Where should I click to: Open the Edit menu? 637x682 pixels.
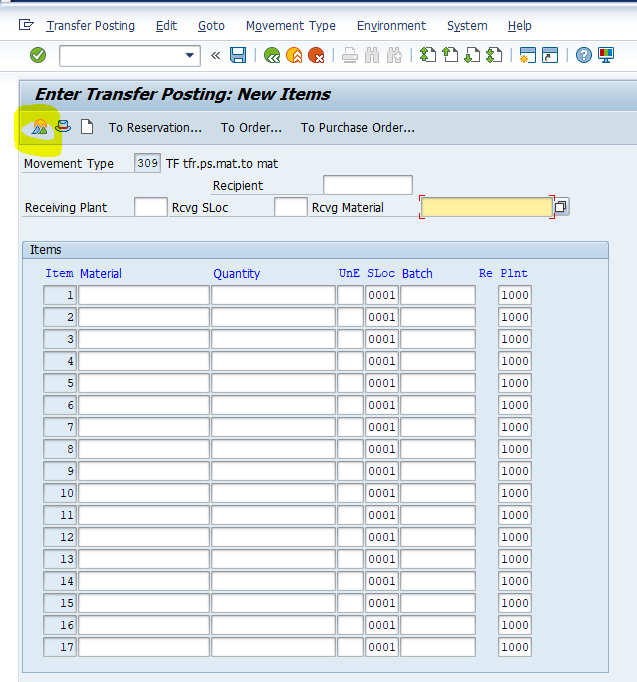(x=166, y=26)
